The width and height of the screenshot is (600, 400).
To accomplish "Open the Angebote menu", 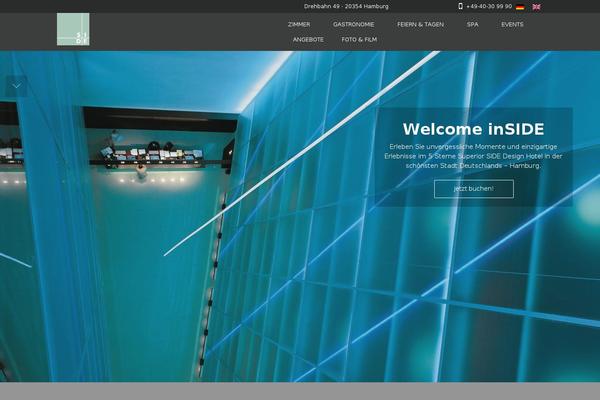I will pos(308,39).
